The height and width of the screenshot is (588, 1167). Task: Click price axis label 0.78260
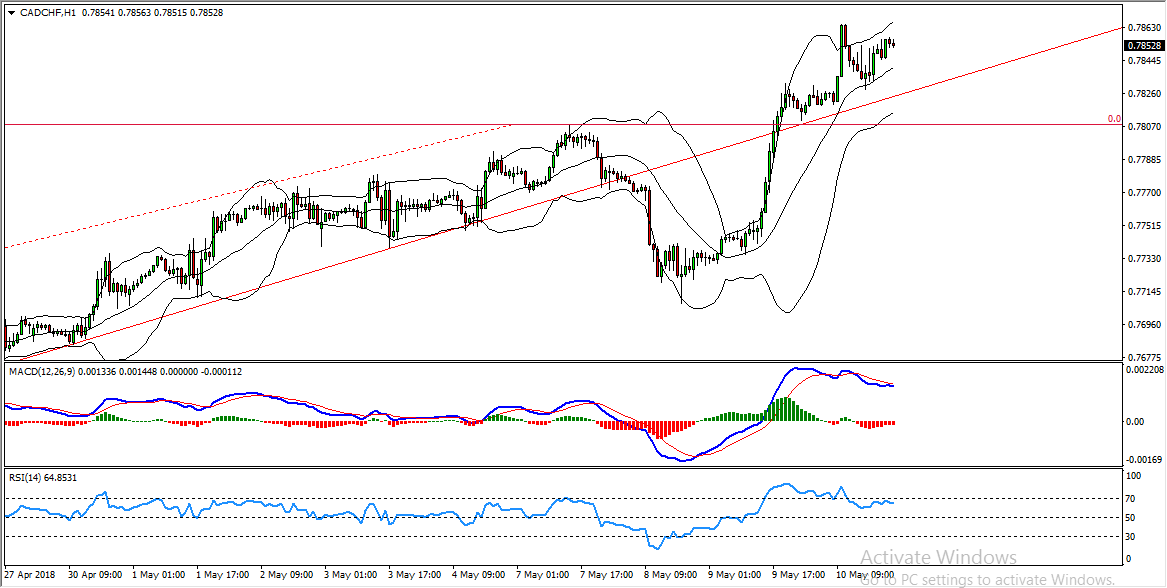point(1145,94)
